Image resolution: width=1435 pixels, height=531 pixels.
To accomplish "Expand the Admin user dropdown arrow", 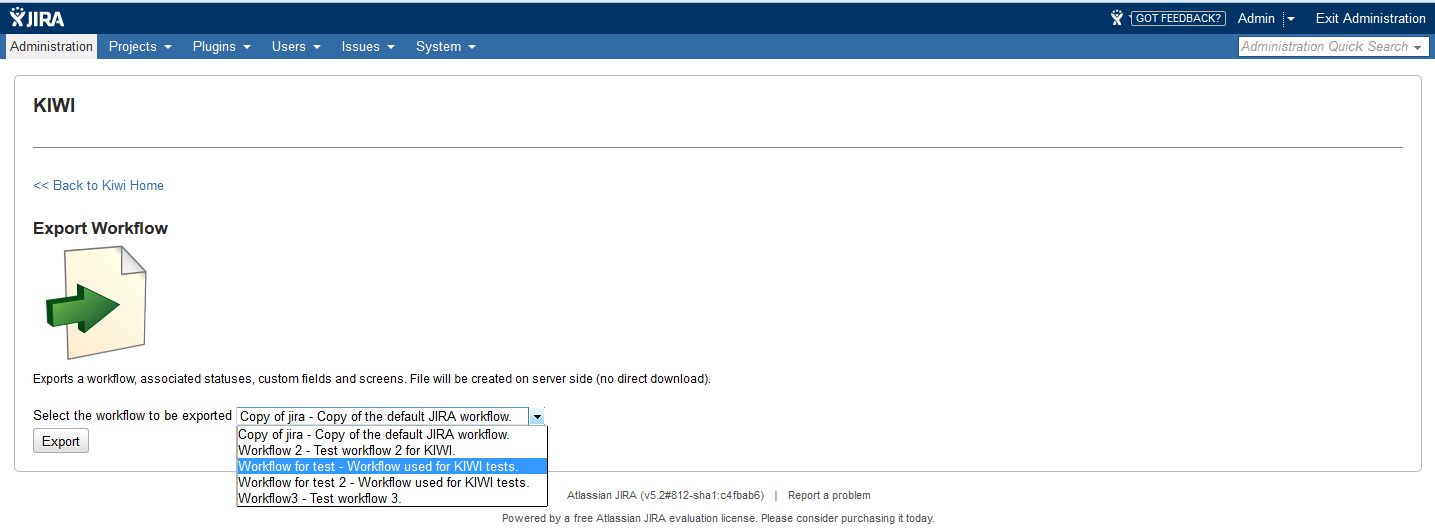I will 1291,19.
